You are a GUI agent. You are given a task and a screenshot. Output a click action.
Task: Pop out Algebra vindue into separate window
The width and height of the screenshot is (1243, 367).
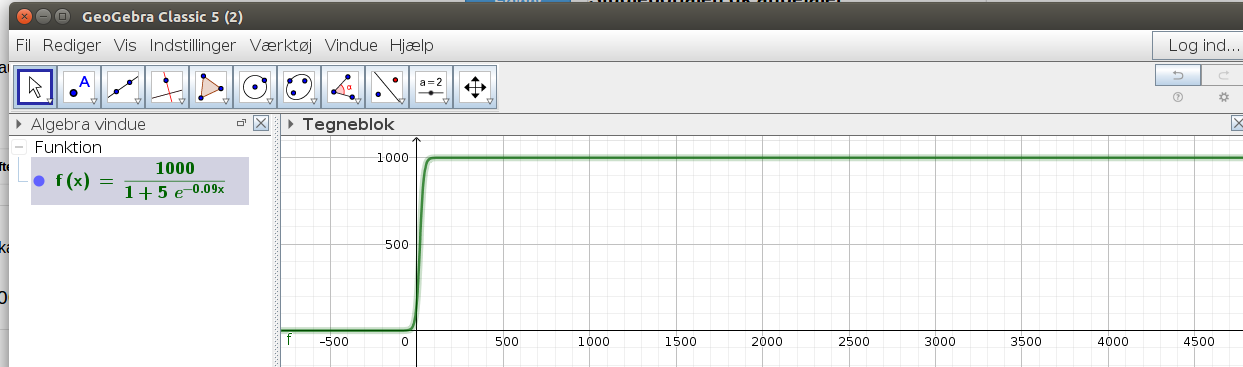241,123
